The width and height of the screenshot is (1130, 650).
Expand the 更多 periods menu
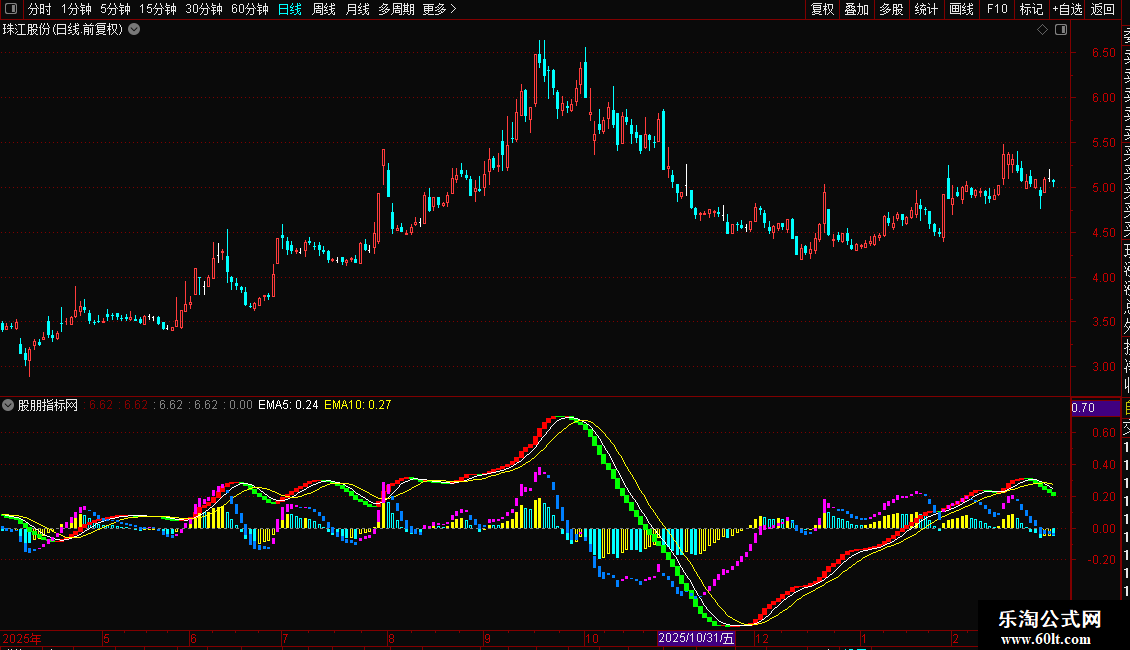pyautogui.click(x=439, y=9)
